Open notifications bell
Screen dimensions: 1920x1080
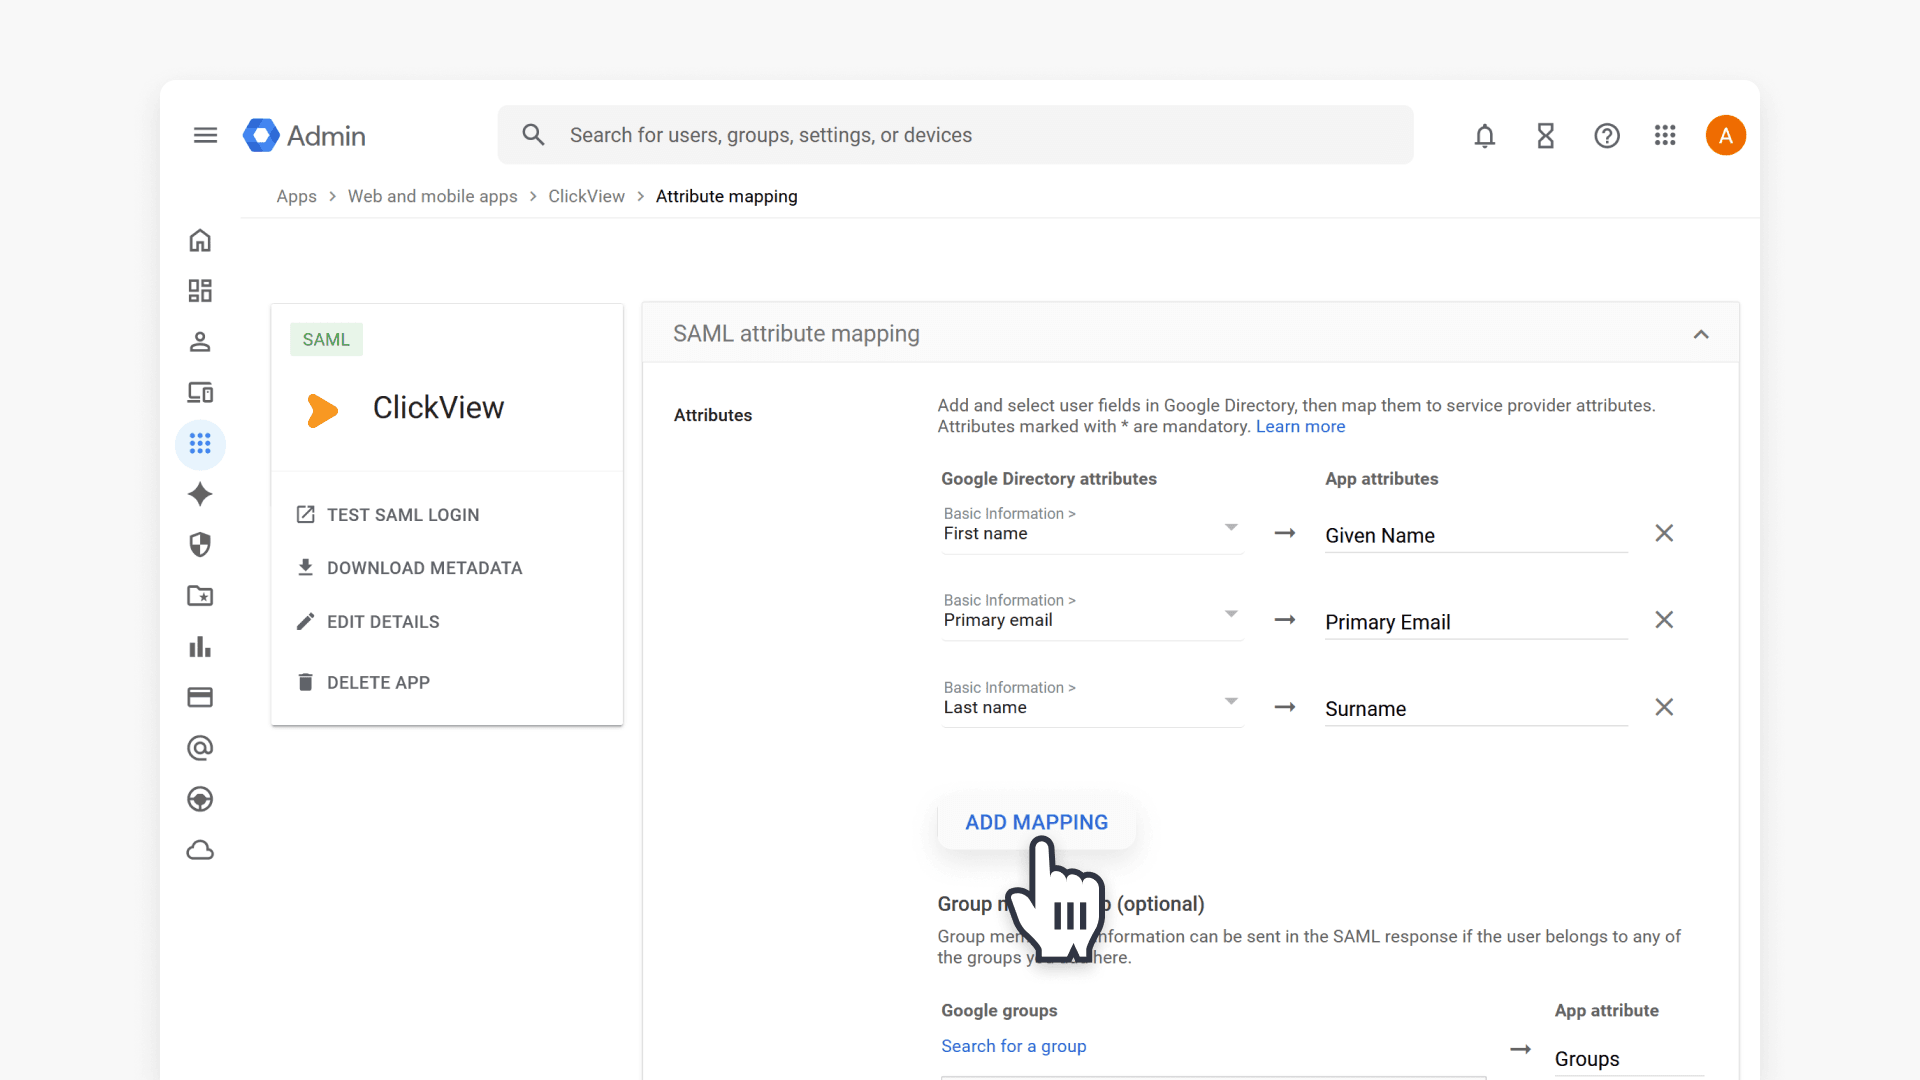click(1485, 135)
